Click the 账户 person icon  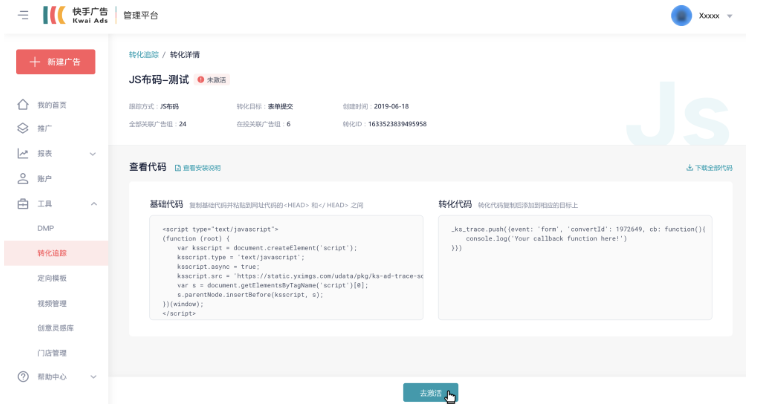(23, 179)
